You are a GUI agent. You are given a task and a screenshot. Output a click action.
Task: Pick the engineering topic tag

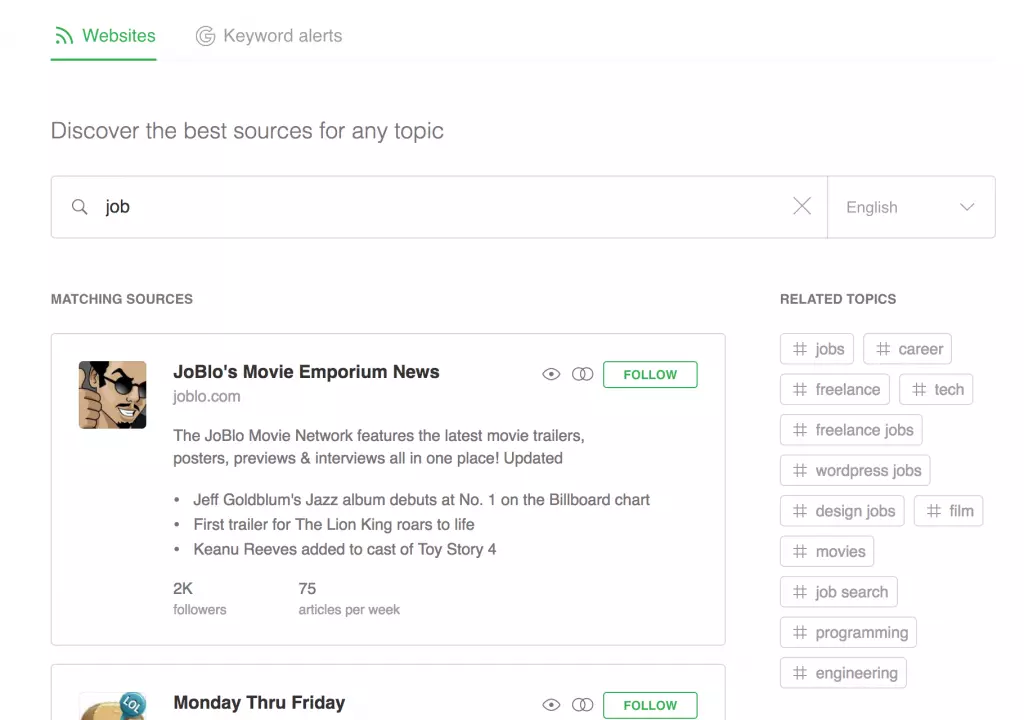[x=844, y=673]
